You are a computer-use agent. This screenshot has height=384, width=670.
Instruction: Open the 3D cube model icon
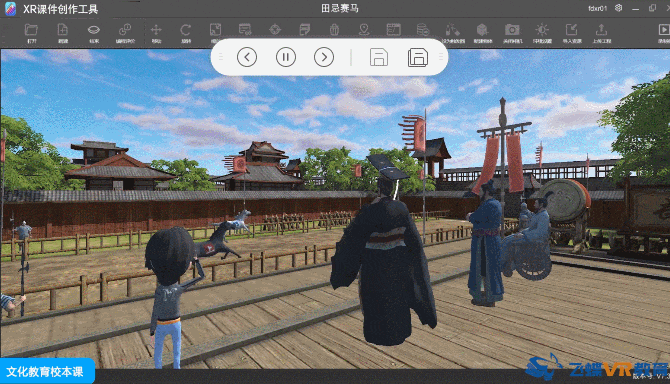pyautogui.click(x=482, y=30)
